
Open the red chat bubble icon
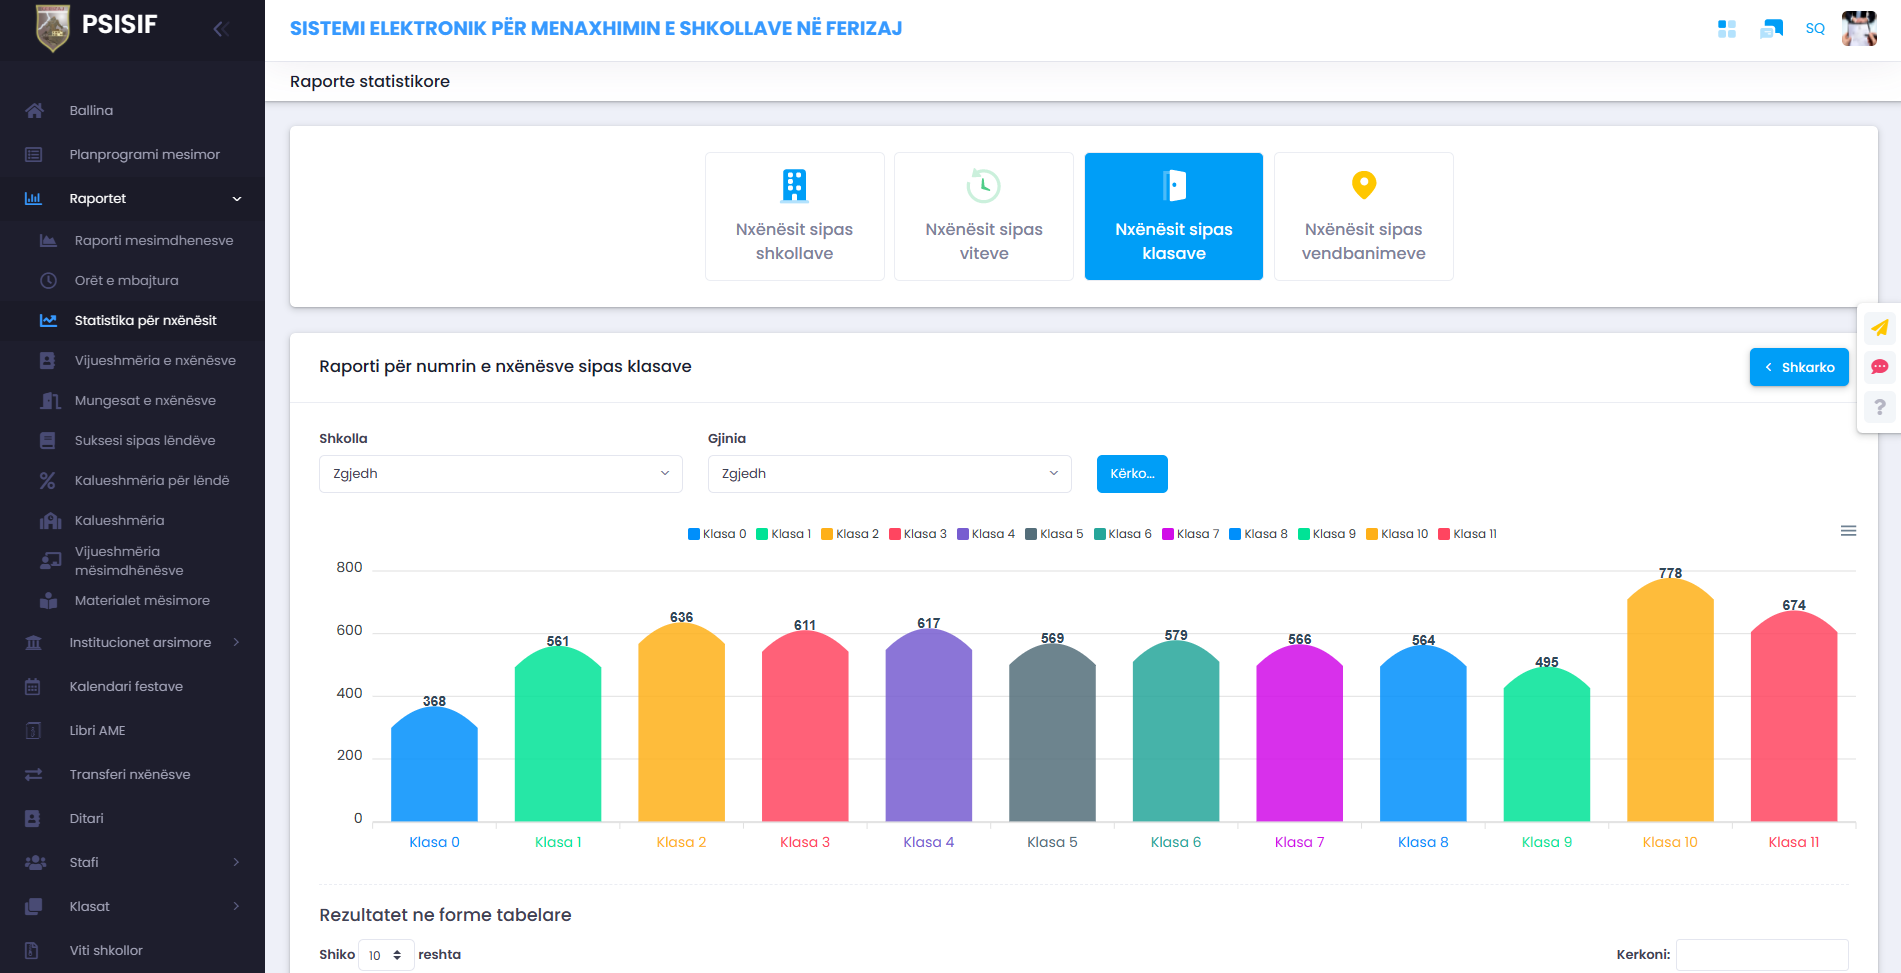1879,367
